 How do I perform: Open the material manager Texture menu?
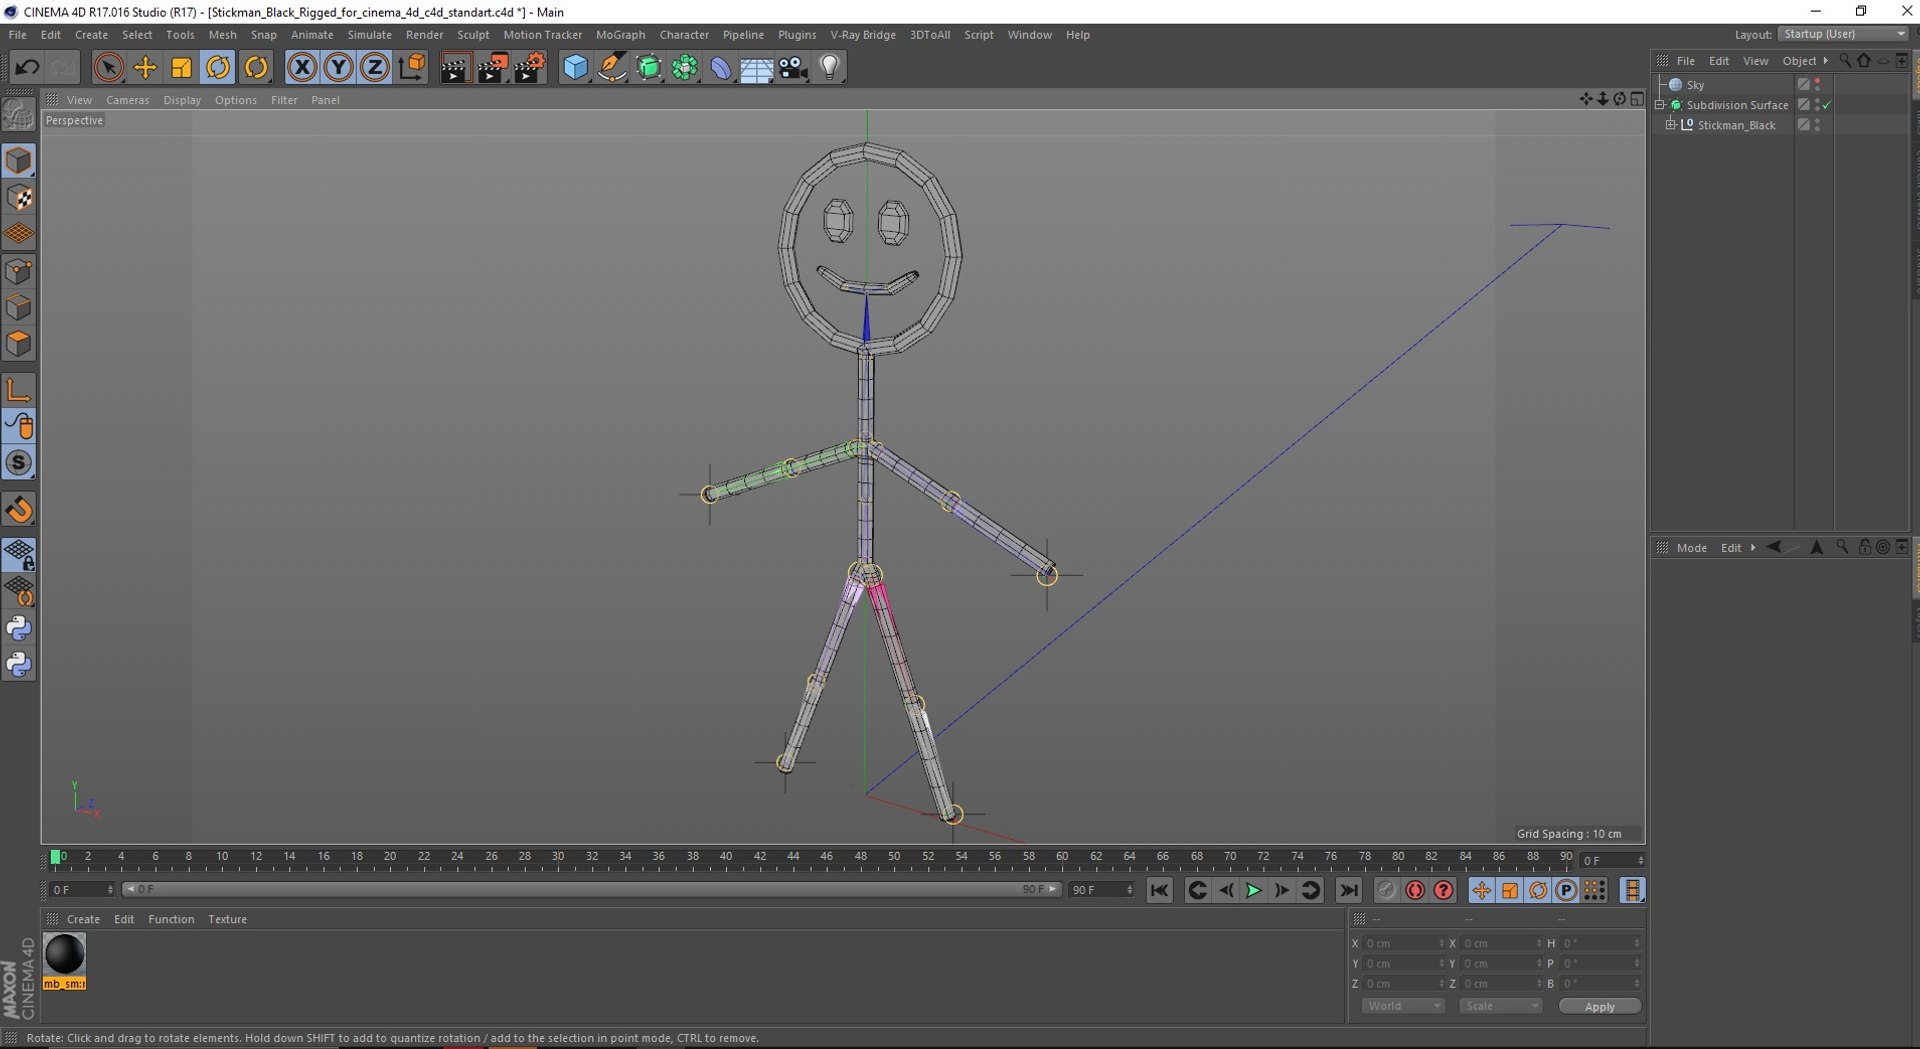(227, 919)
